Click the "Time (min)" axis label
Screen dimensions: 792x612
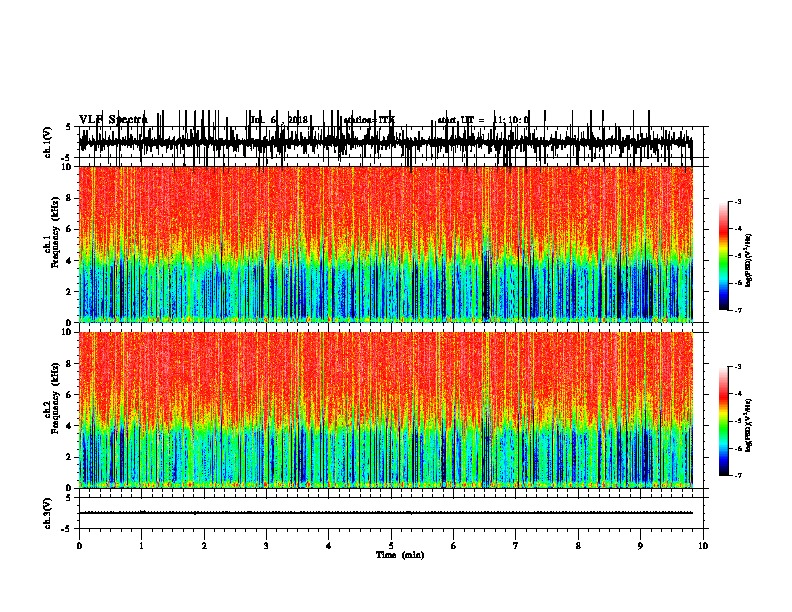[400, 555]
